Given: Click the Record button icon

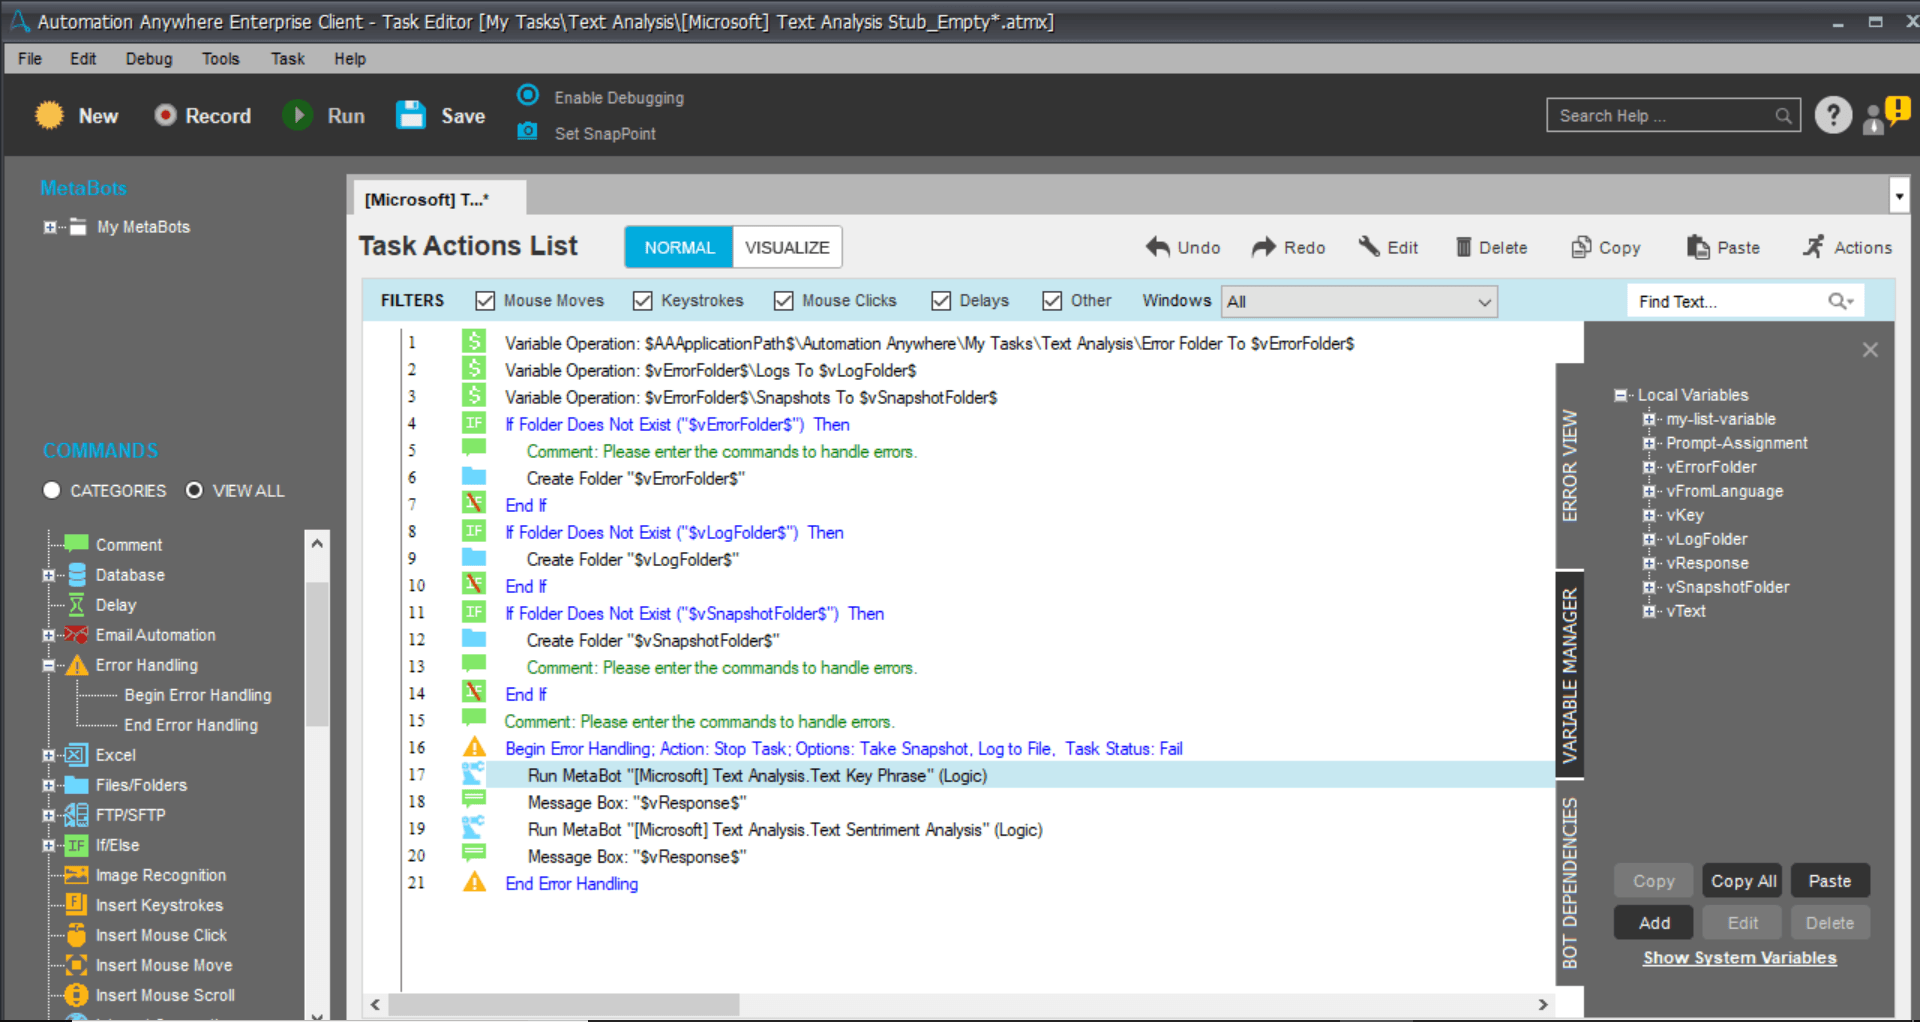Looking at the screenshot, I should [165, 116].
